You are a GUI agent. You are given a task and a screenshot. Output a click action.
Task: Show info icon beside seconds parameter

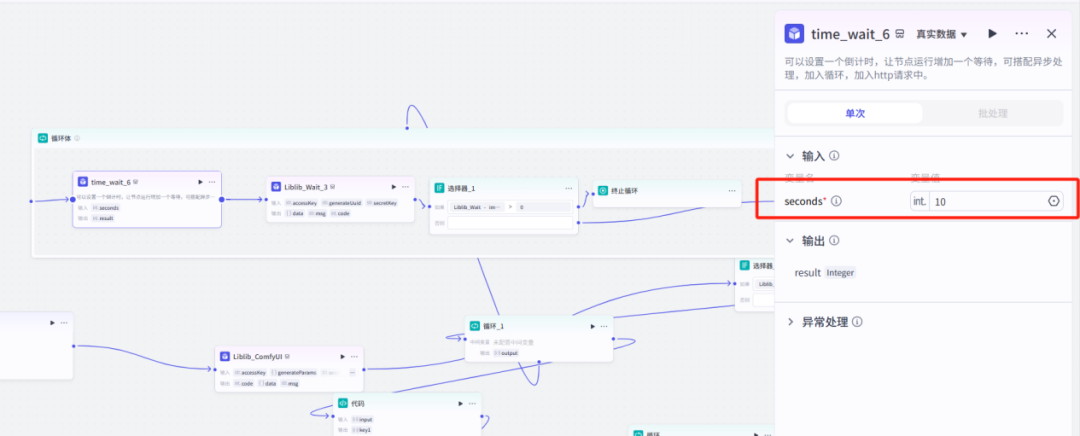pyautogui.click(x=836, y=201)
